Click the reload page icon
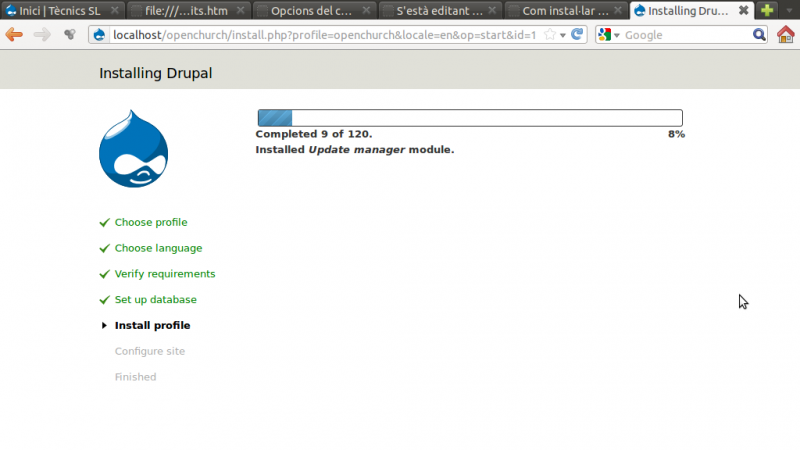This screenshot has height=450, width=800. pos(577,34)
